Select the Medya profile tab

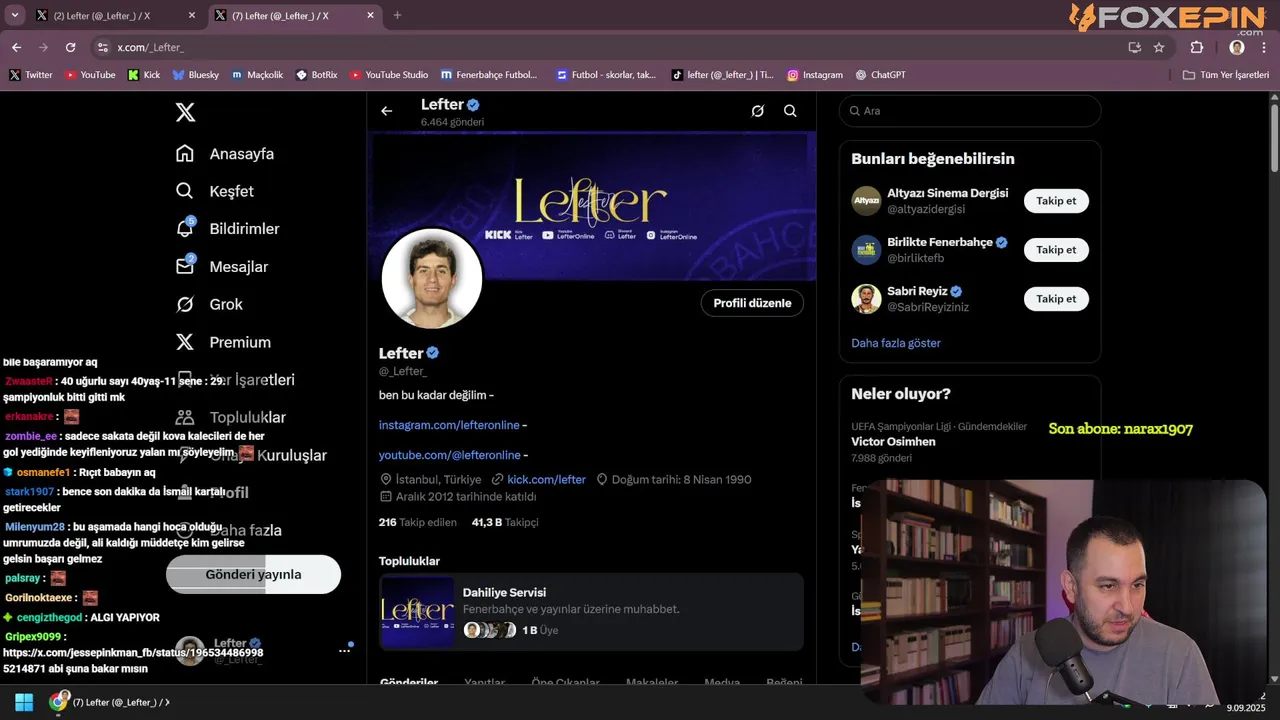pos(722,682)
